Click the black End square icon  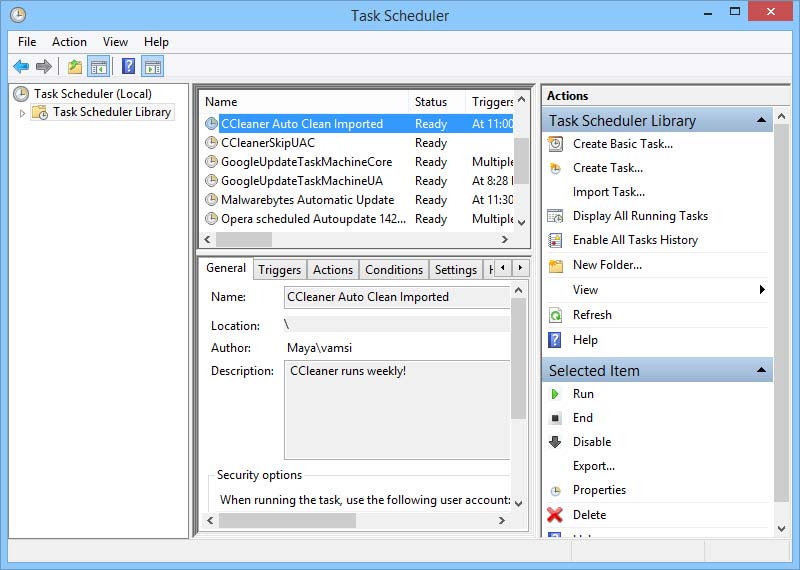coord(556,418)
